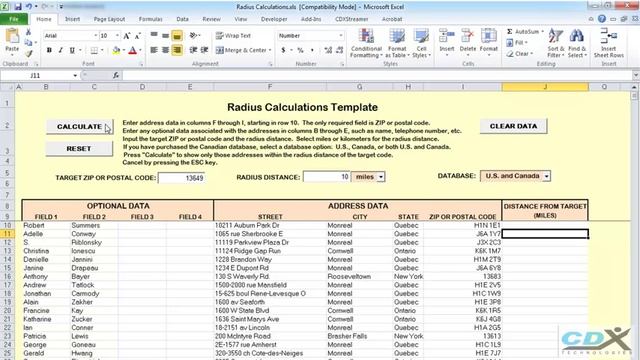Viewport: 640px width, 360px height.
Task: Open Conditional Formatting menu
Action: click(366, 43)
